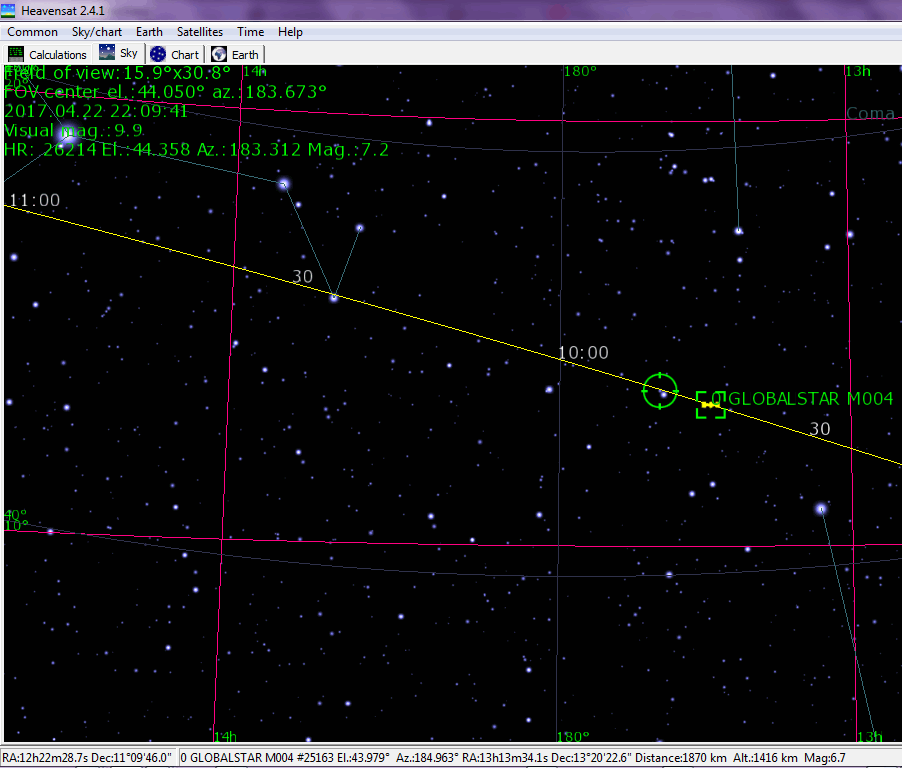
Task: Click the green crosshair target circle
Action: click(660, 390)
